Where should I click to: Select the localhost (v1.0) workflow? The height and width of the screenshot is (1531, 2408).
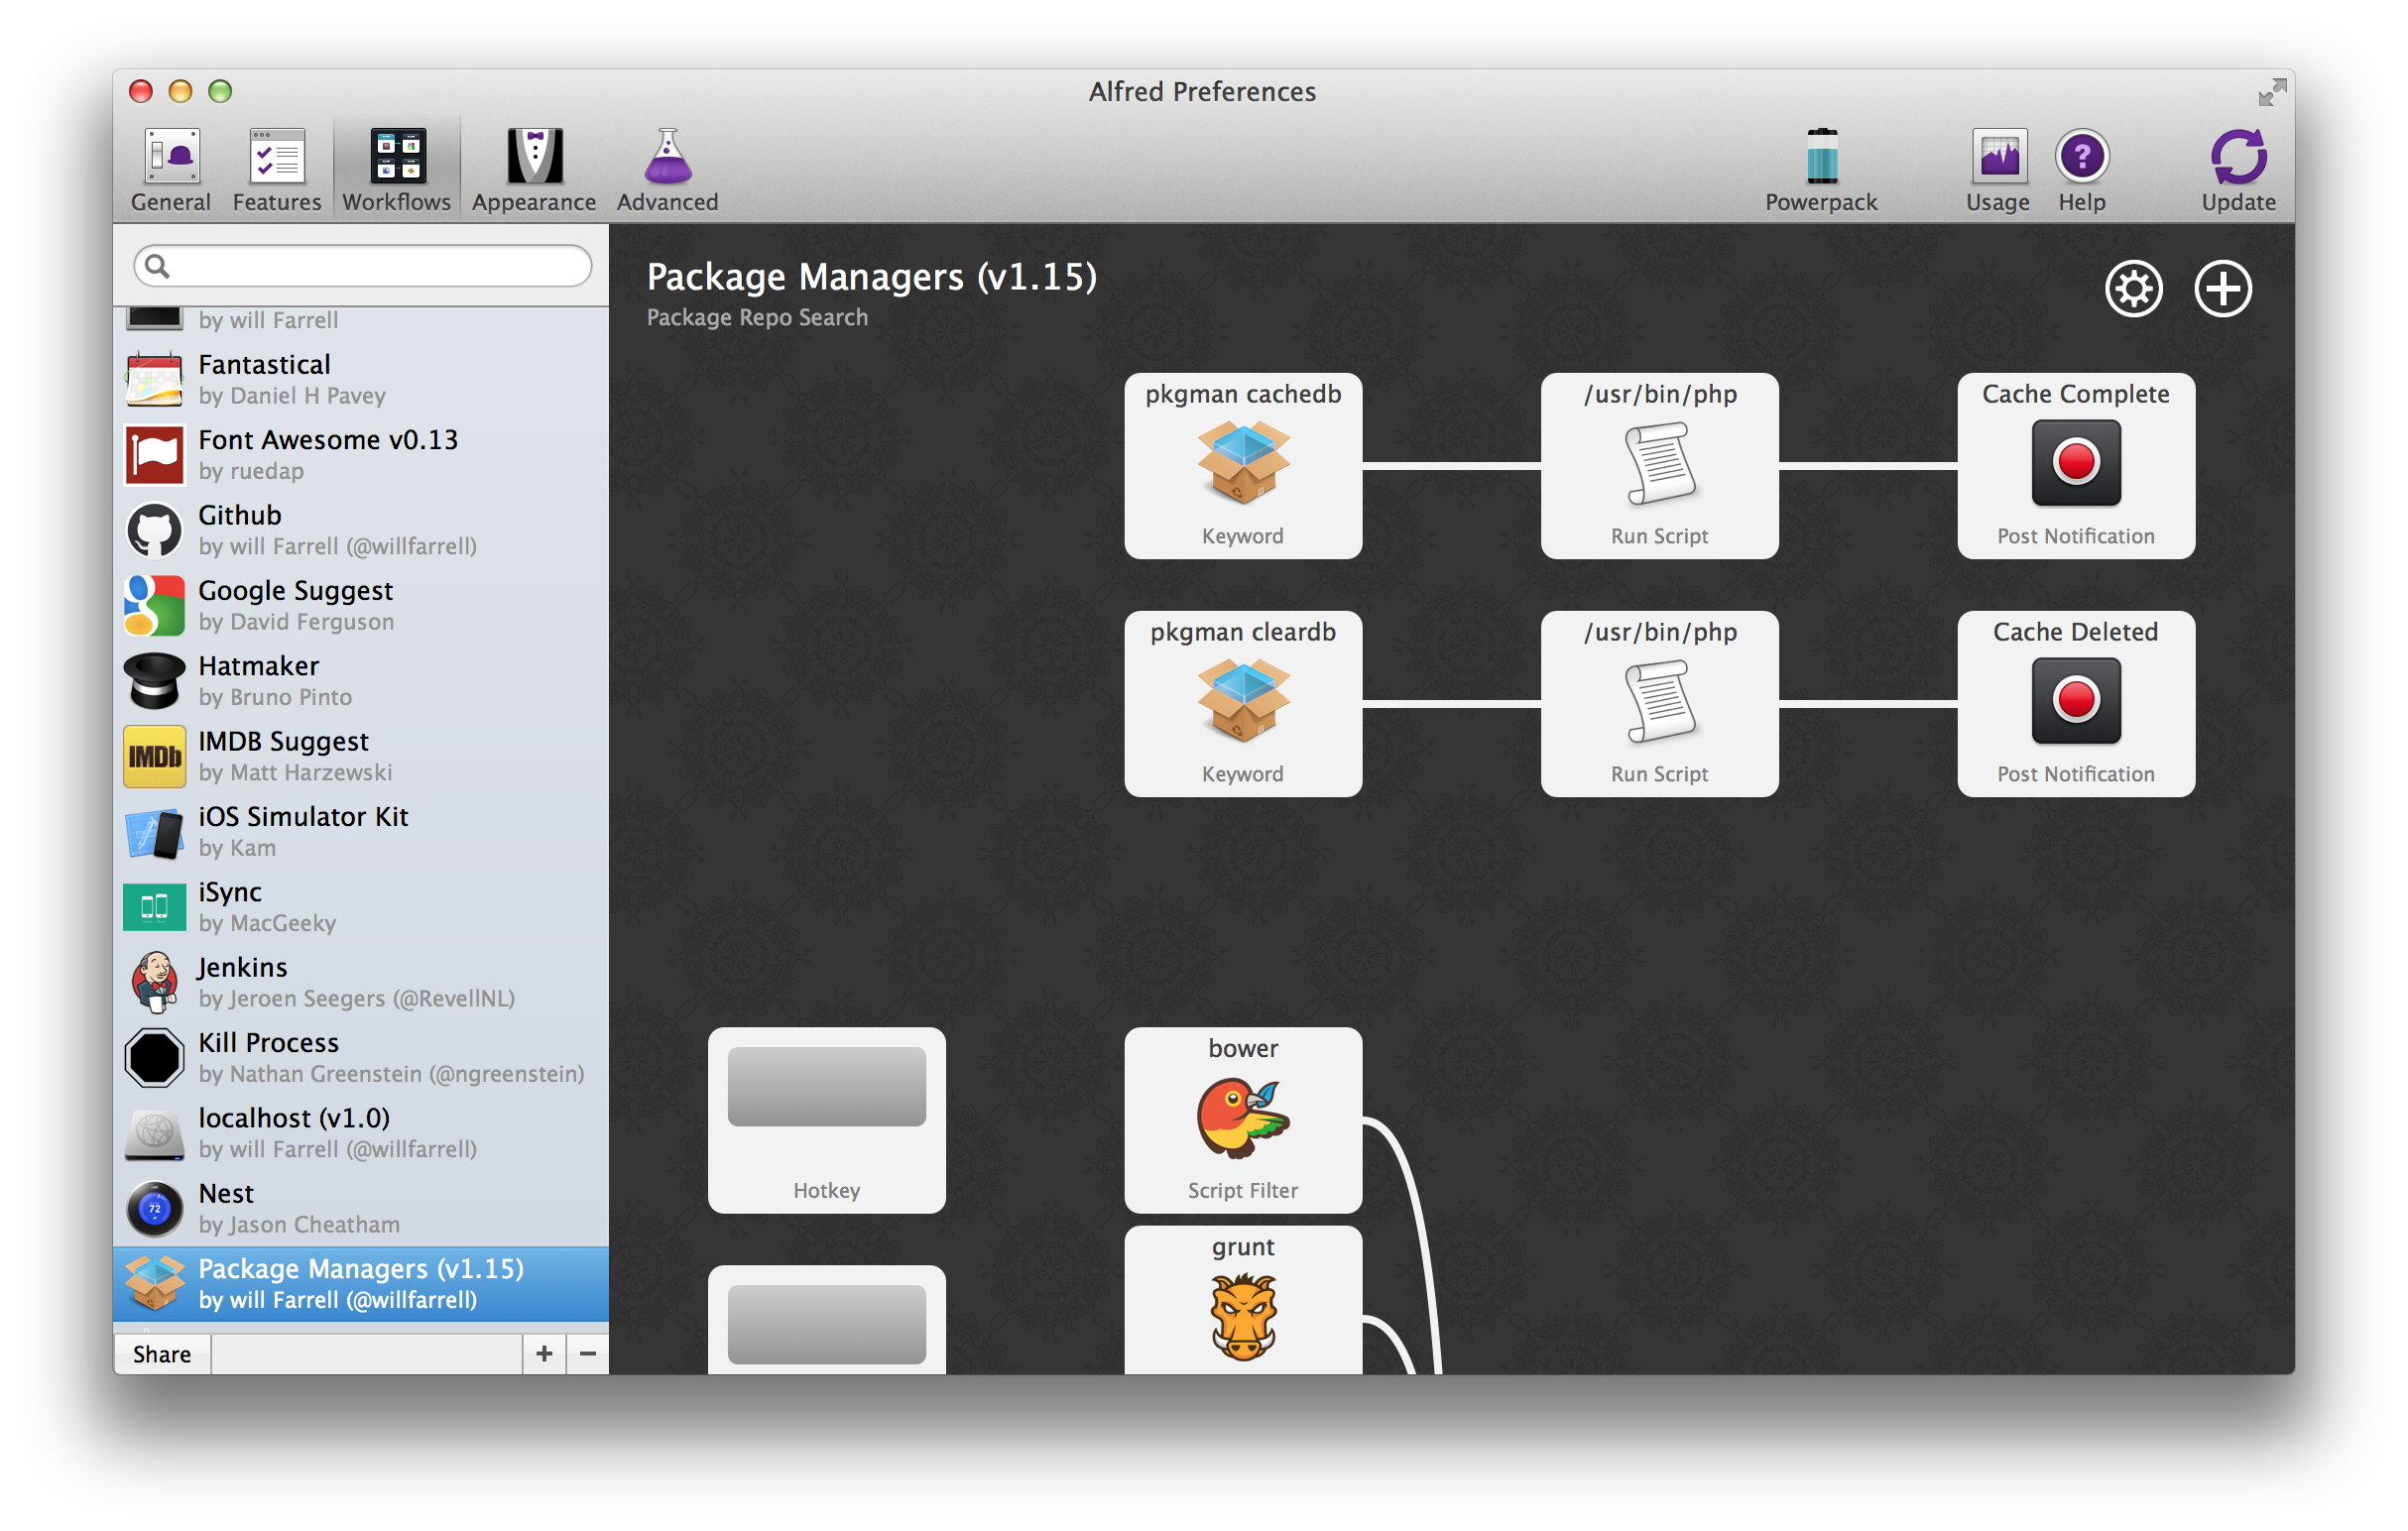(361, 1133)
